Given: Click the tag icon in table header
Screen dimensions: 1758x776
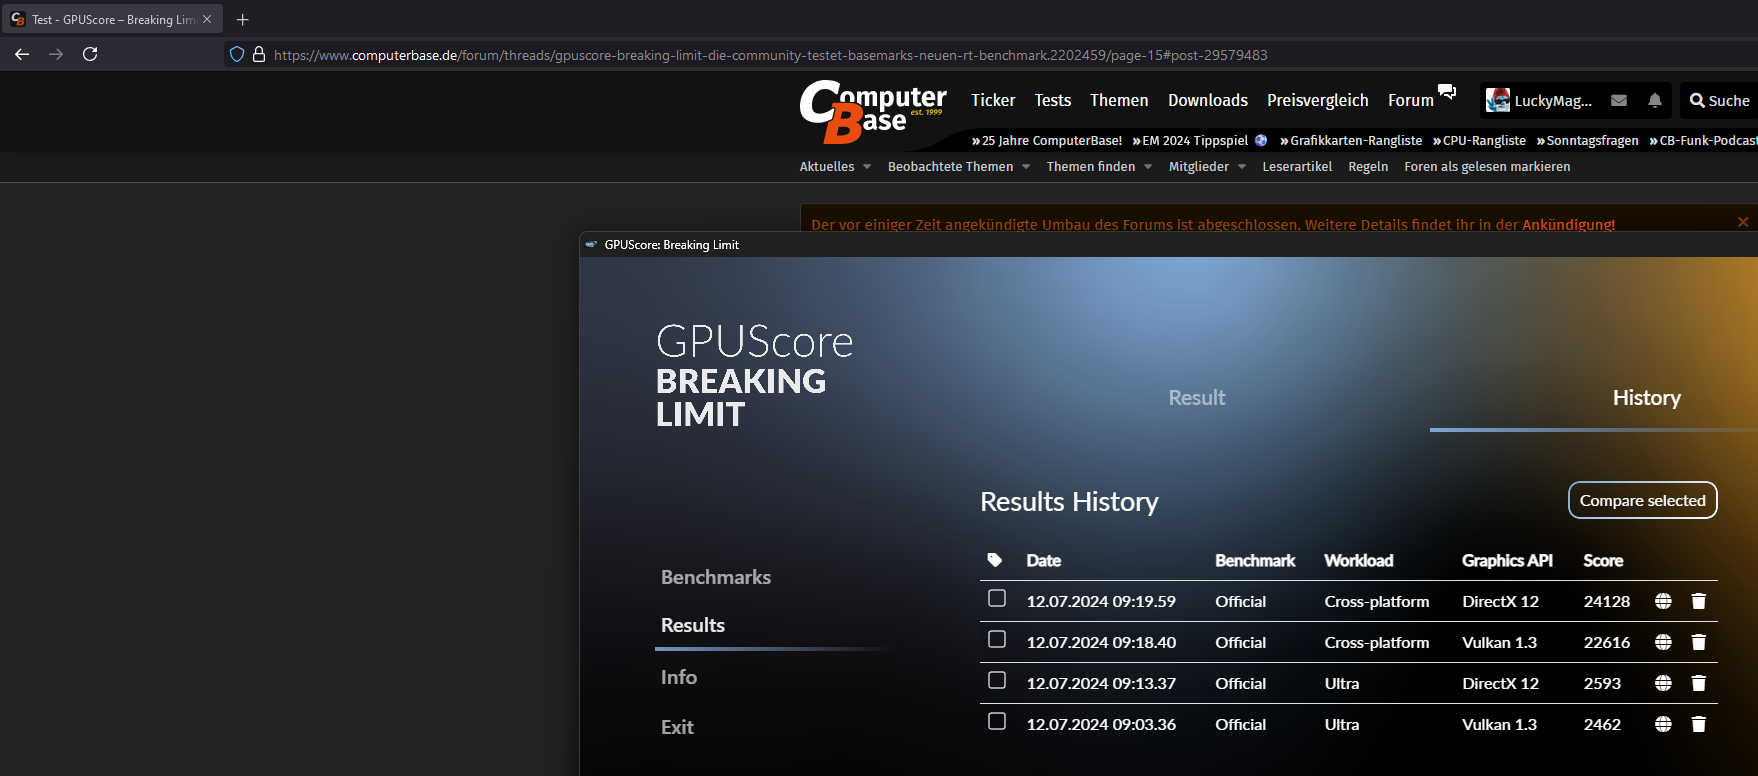Looking at the screenshot, I should click(x=994, y=560).
